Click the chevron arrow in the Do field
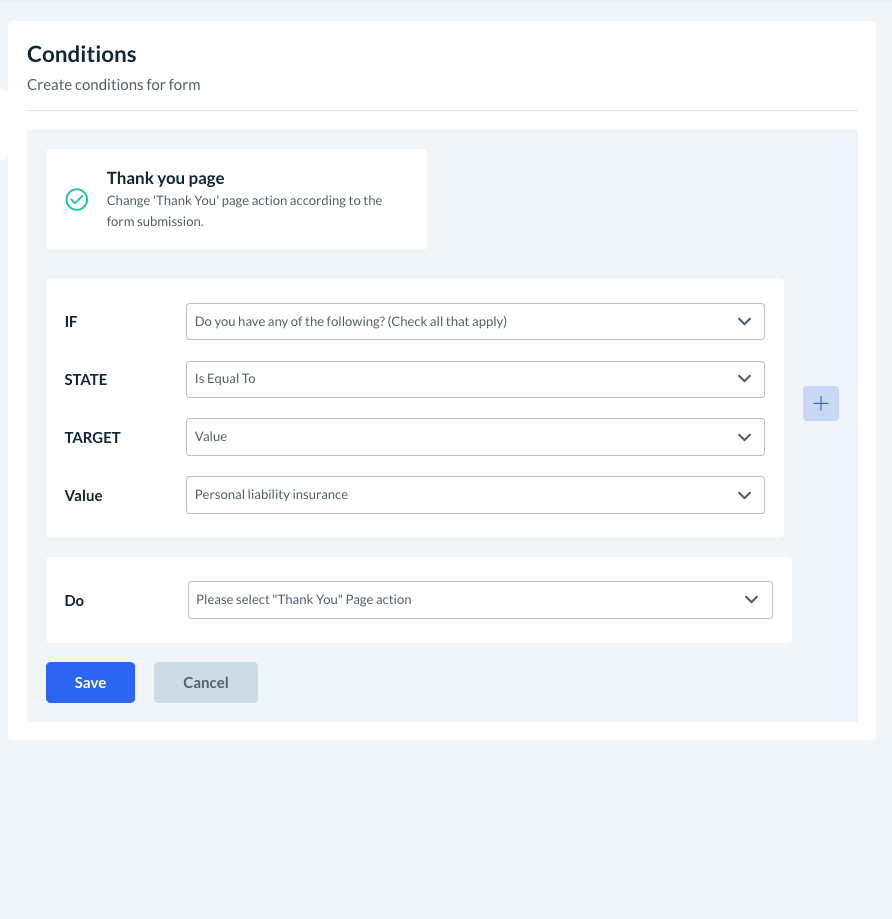 click(752, 600)
